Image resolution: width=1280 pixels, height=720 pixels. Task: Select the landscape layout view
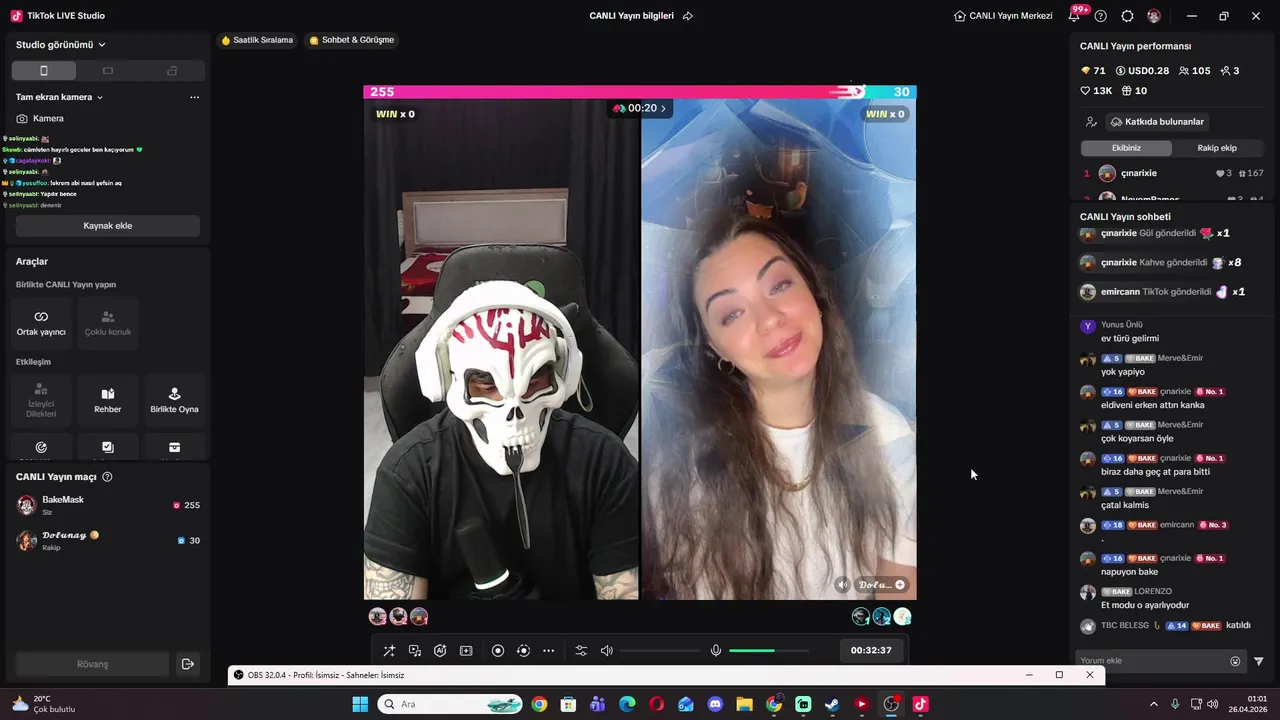[x=108, y=71]
